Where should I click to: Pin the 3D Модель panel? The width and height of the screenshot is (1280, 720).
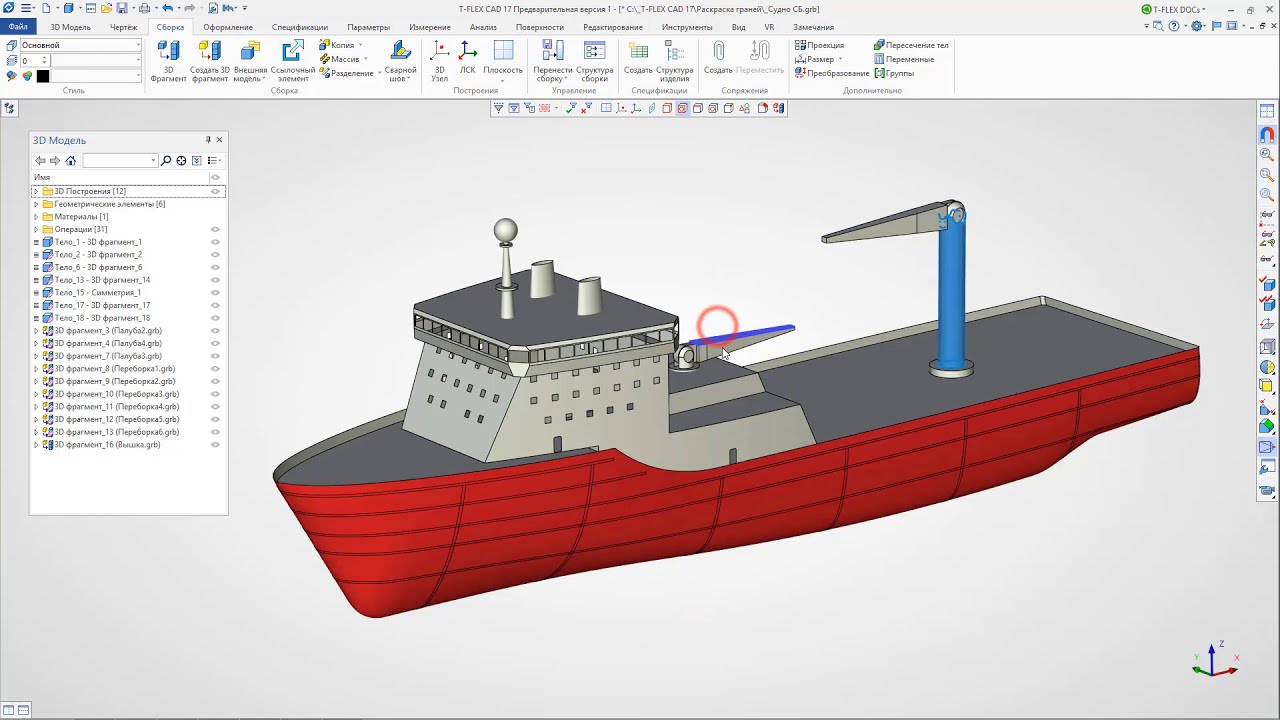[x=208, y=140]
